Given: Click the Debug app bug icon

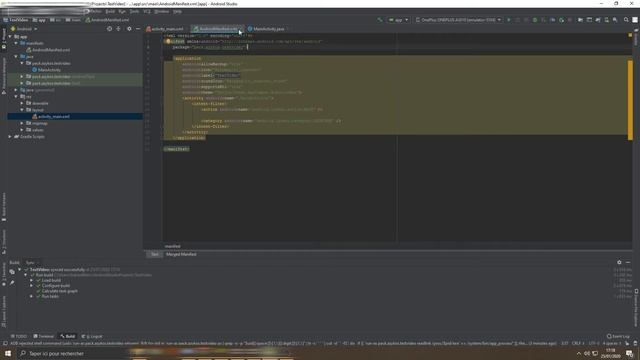Looking at the screenshot, I should pos(535,20).
